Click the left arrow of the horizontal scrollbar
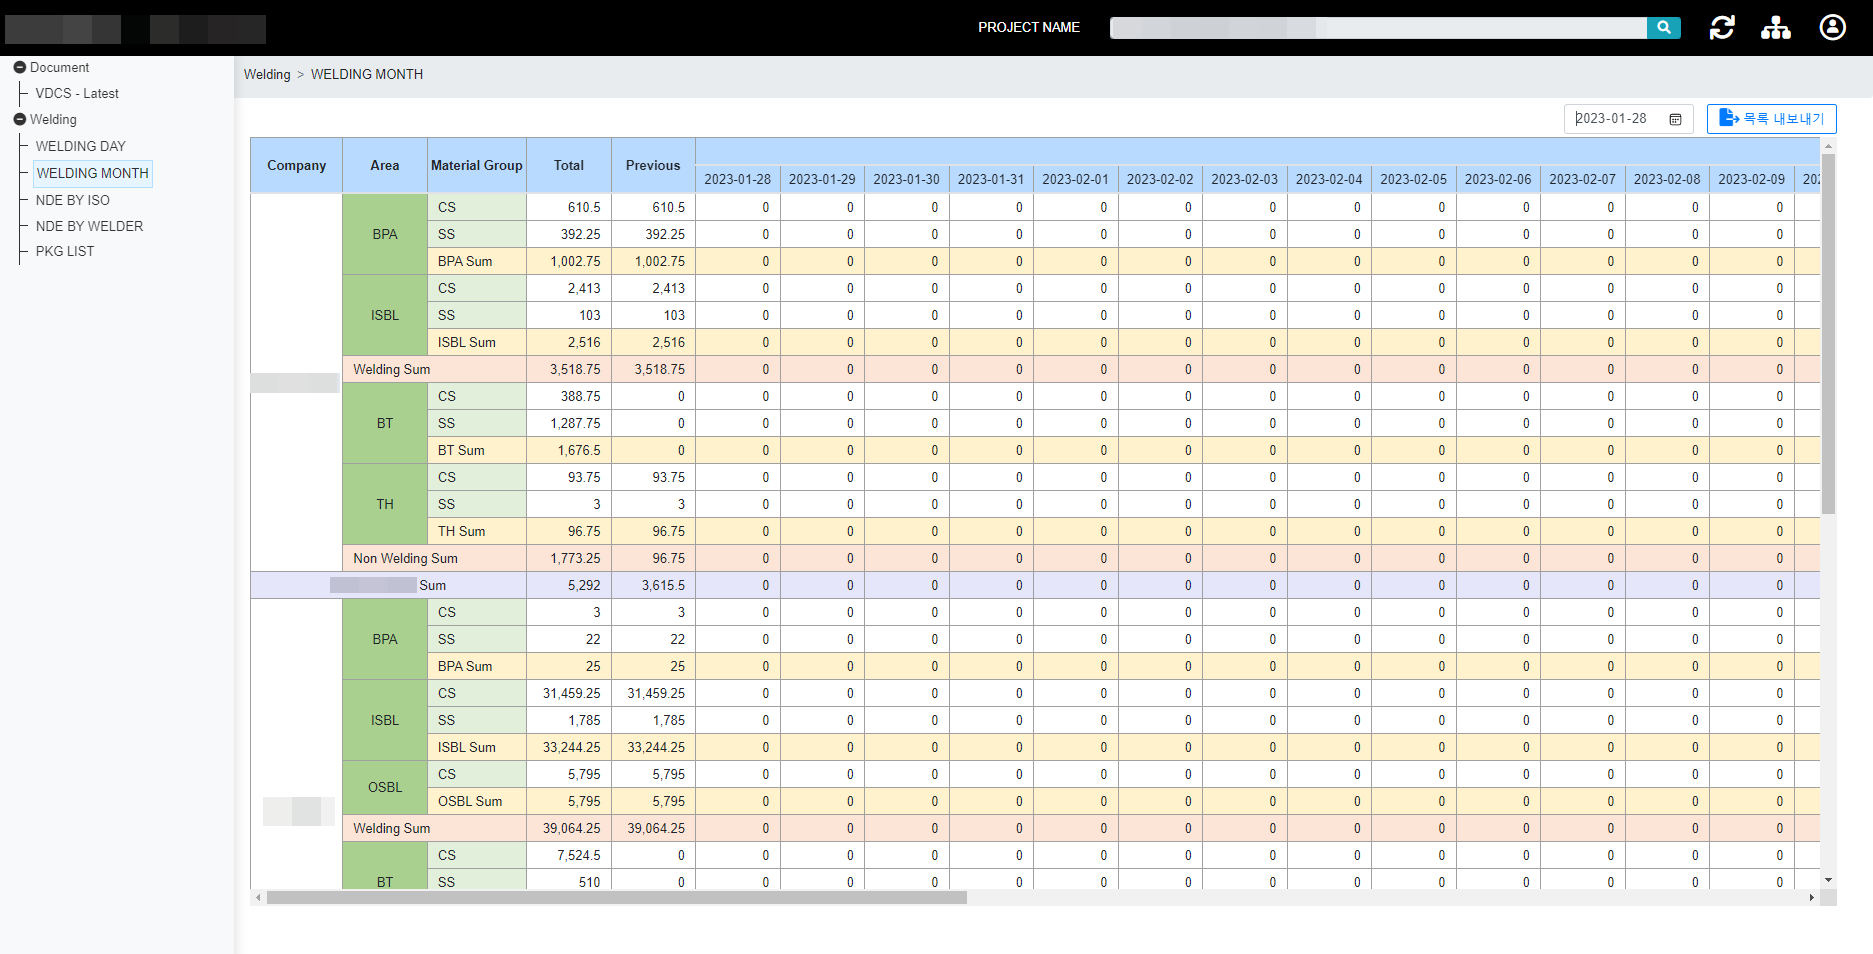Viewport: 1873px width, 954px height. click(258, 898)
